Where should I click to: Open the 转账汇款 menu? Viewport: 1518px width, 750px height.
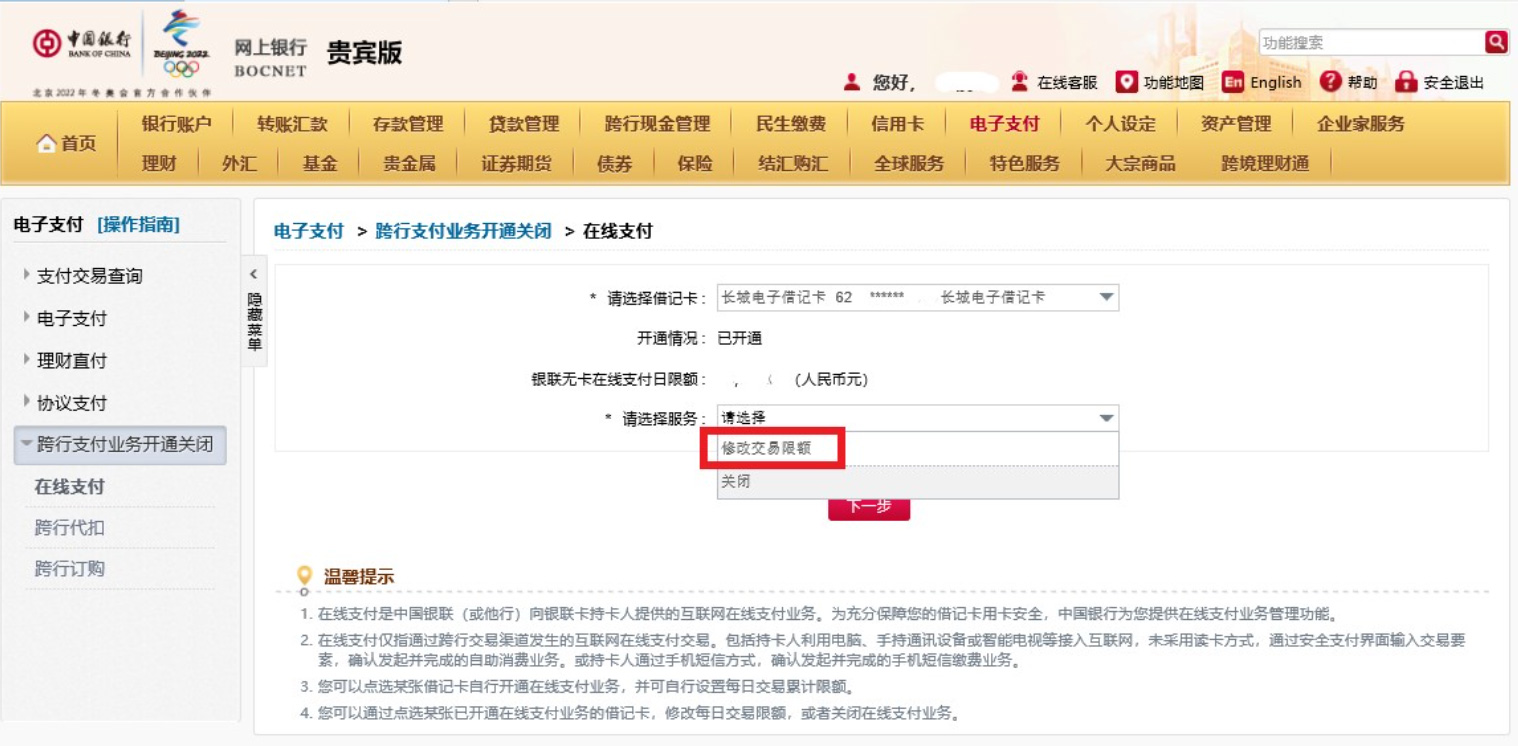click(x=292, y=124)
